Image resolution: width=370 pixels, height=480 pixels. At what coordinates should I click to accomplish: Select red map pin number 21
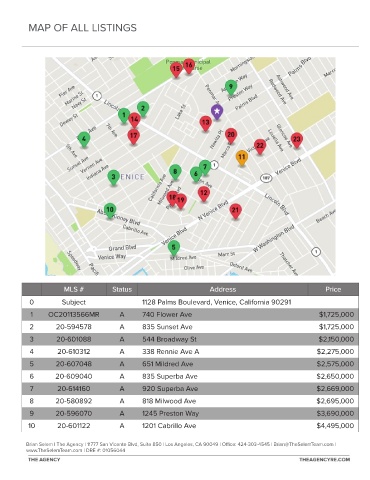[x=235, y=211]
